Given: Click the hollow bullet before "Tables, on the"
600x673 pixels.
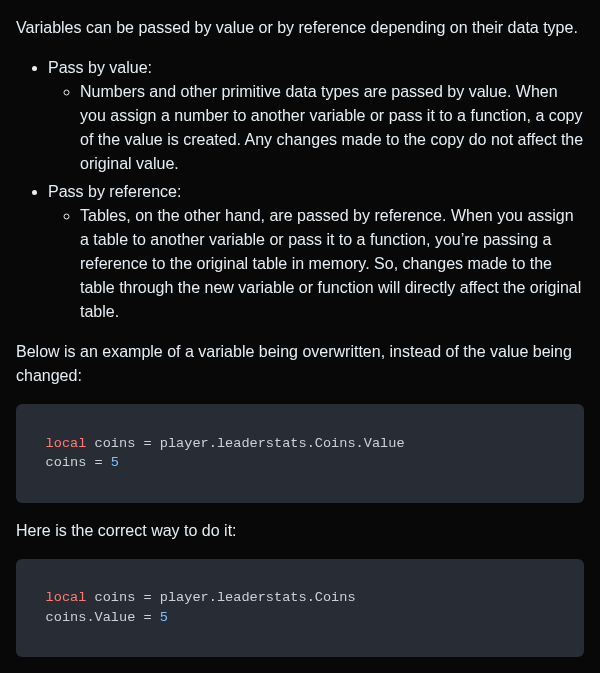Looking at the screenshot, I should [66, 216].
